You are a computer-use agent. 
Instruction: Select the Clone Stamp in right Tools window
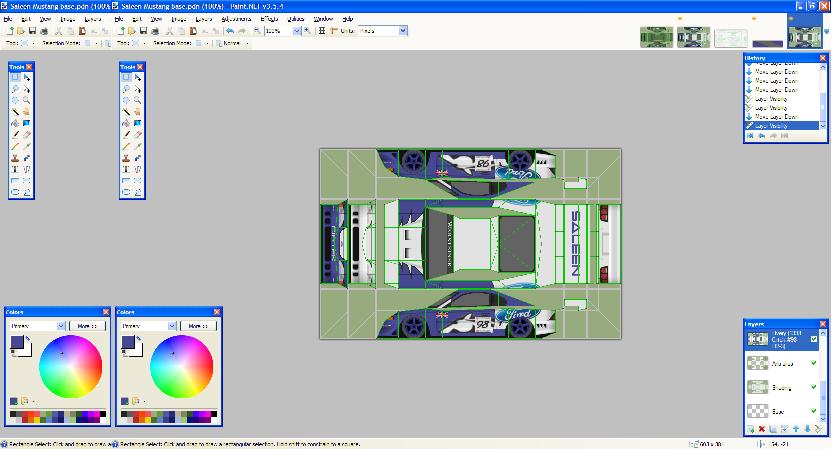click(x=126, y=158)
